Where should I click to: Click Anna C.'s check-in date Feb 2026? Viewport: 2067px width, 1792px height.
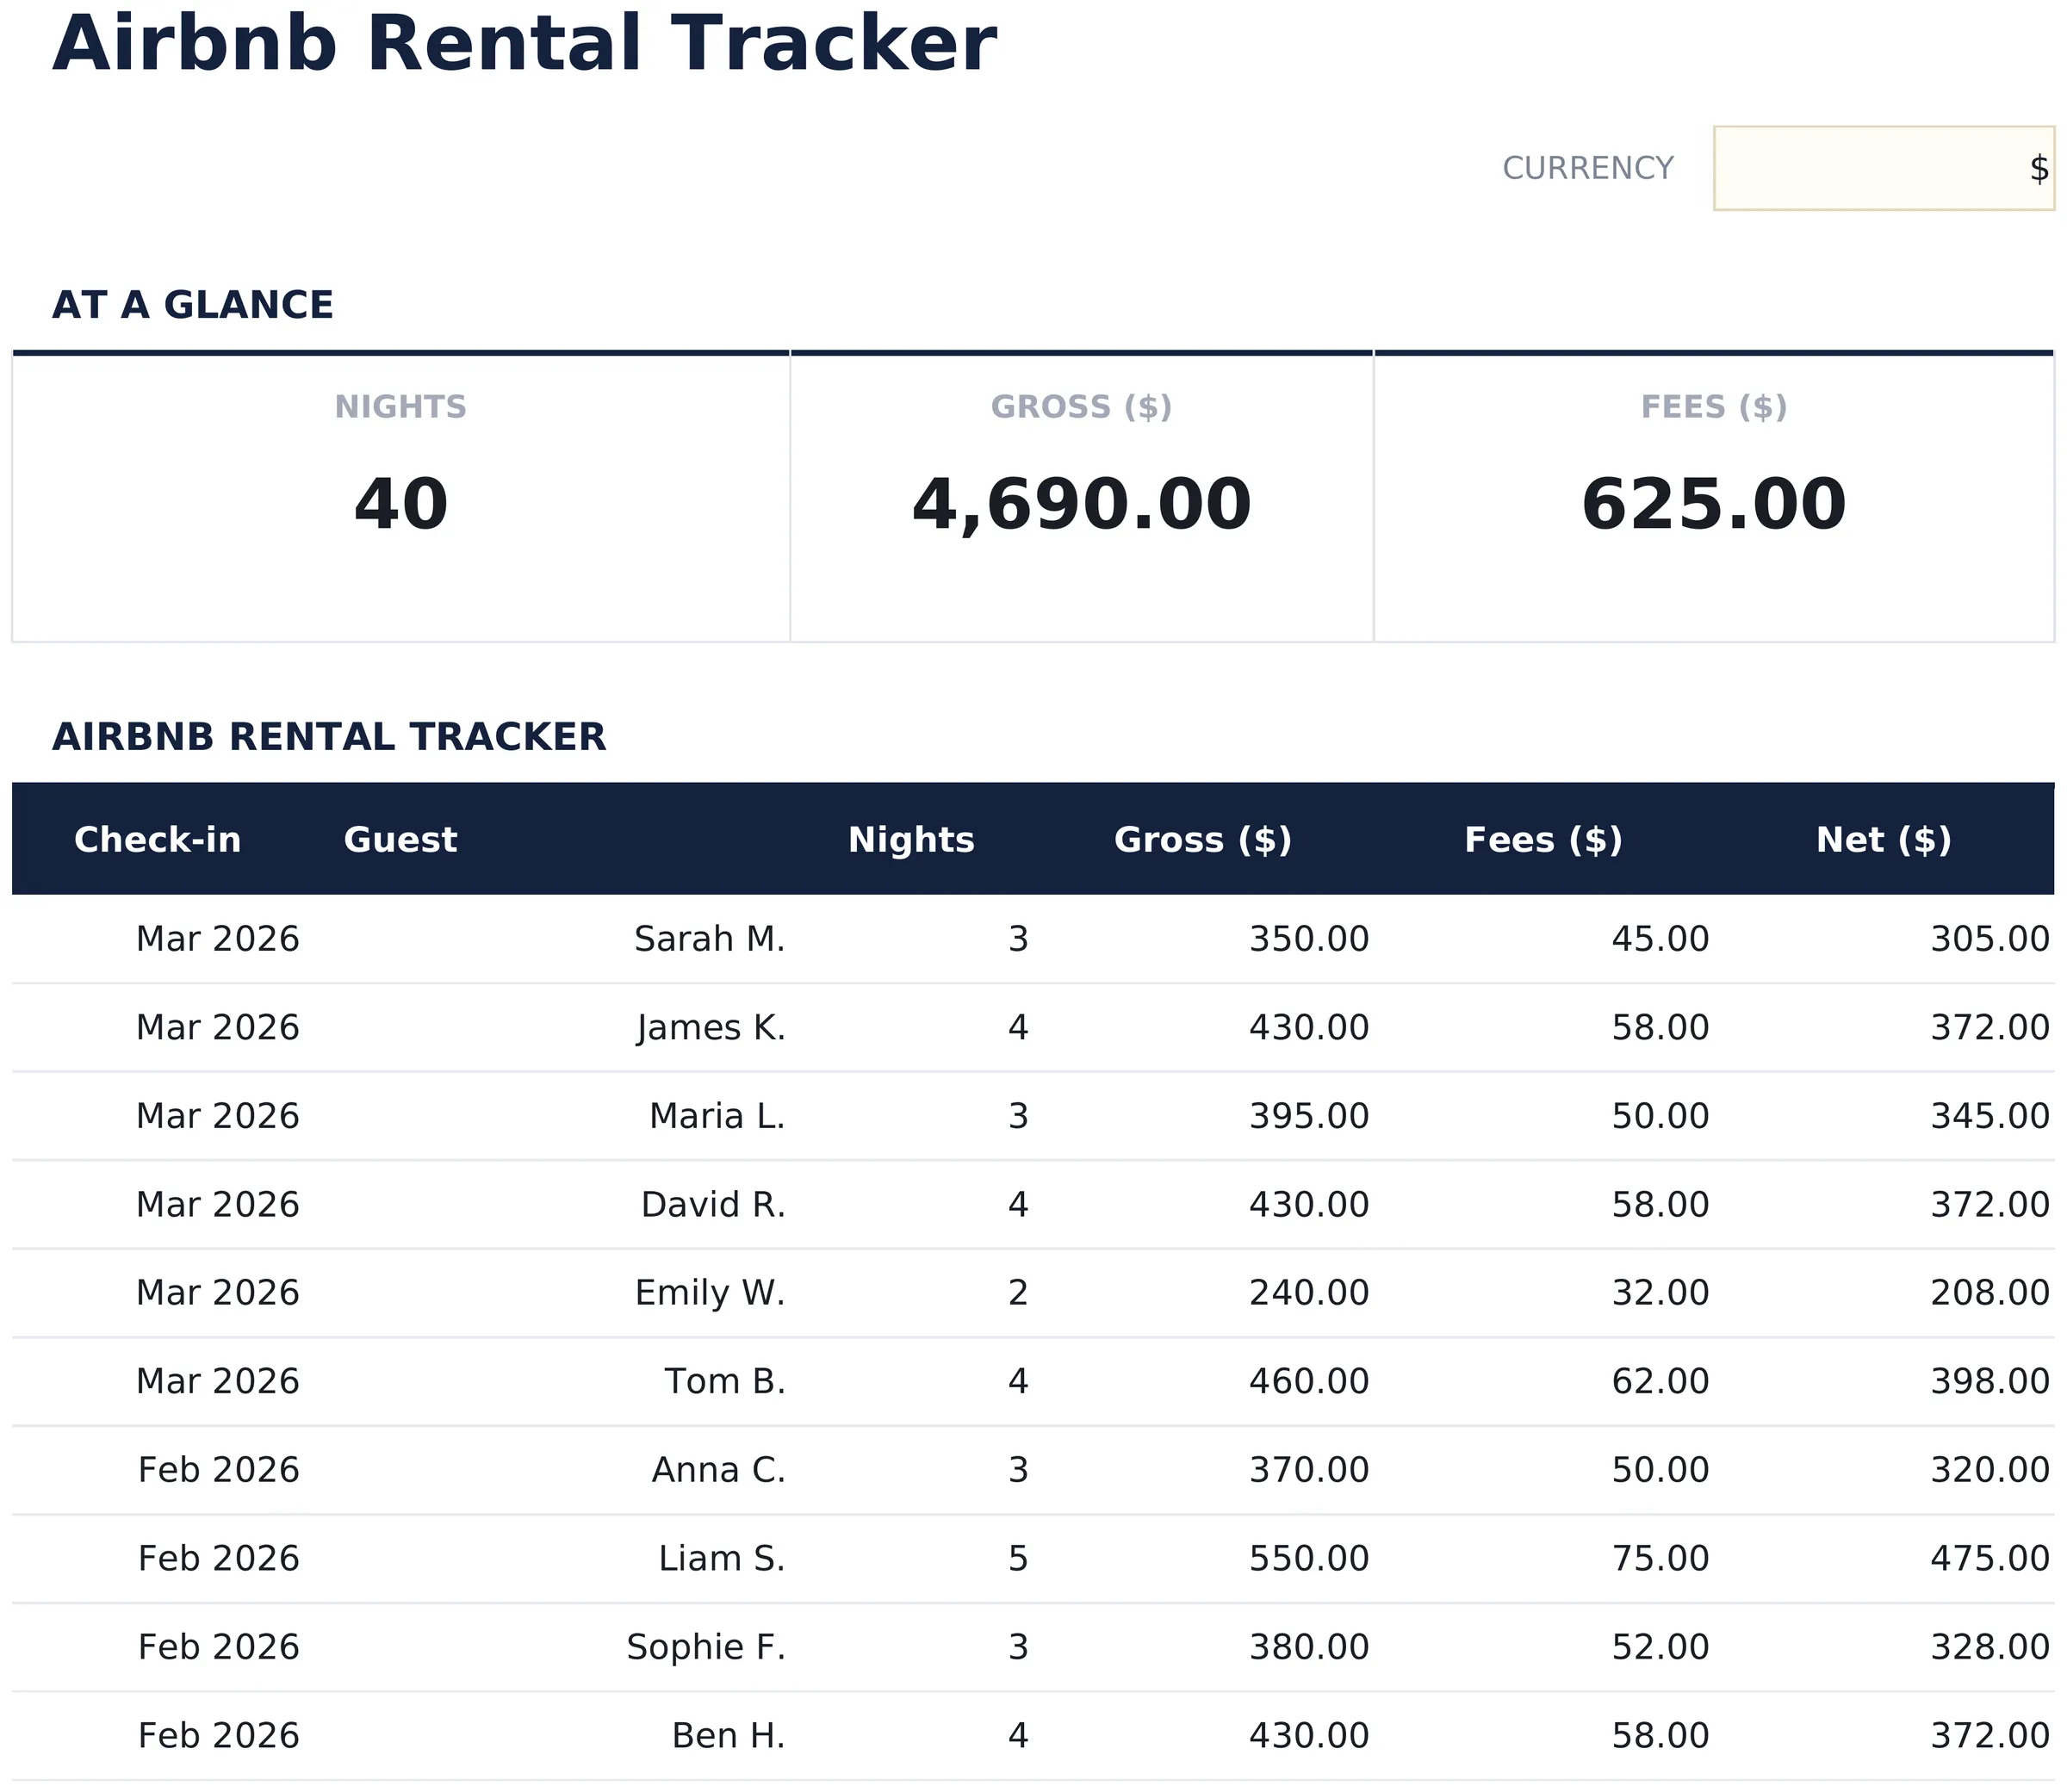click(218, 1470)
